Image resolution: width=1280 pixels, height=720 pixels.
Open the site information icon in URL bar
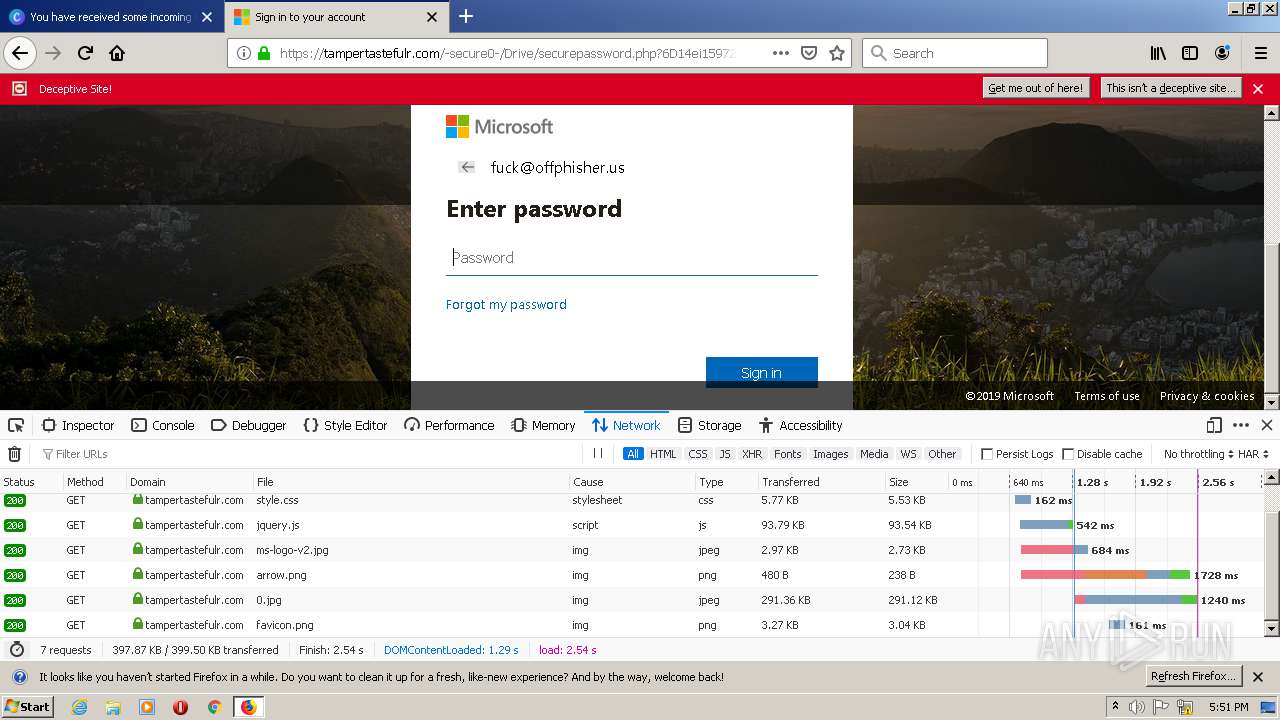click(244, 53)
